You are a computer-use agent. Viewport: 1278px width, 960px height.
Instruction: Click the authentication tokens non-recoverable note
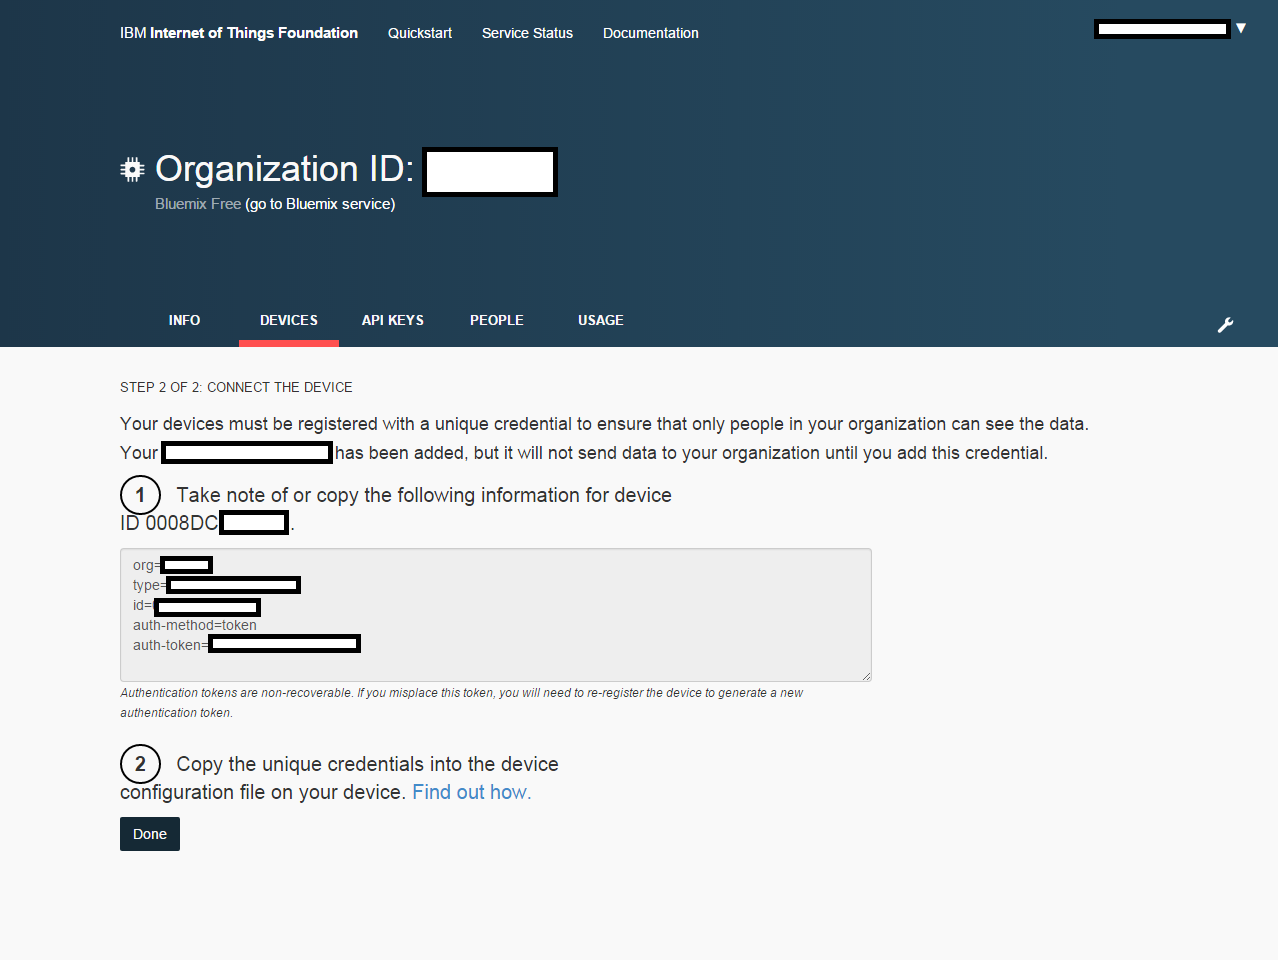[x=461, y=702]
